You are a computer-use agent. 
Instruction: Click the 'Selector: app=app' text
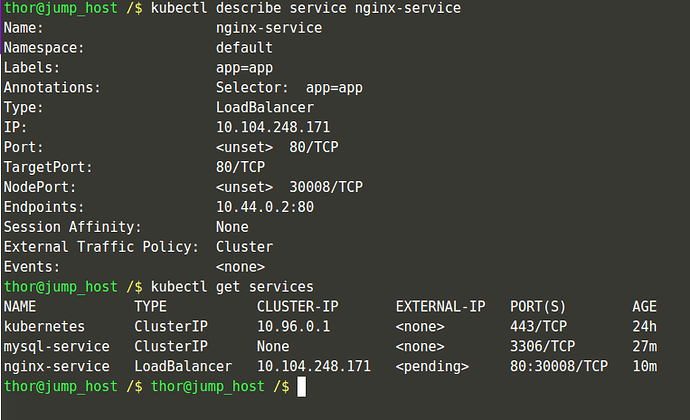coord(289,87)
